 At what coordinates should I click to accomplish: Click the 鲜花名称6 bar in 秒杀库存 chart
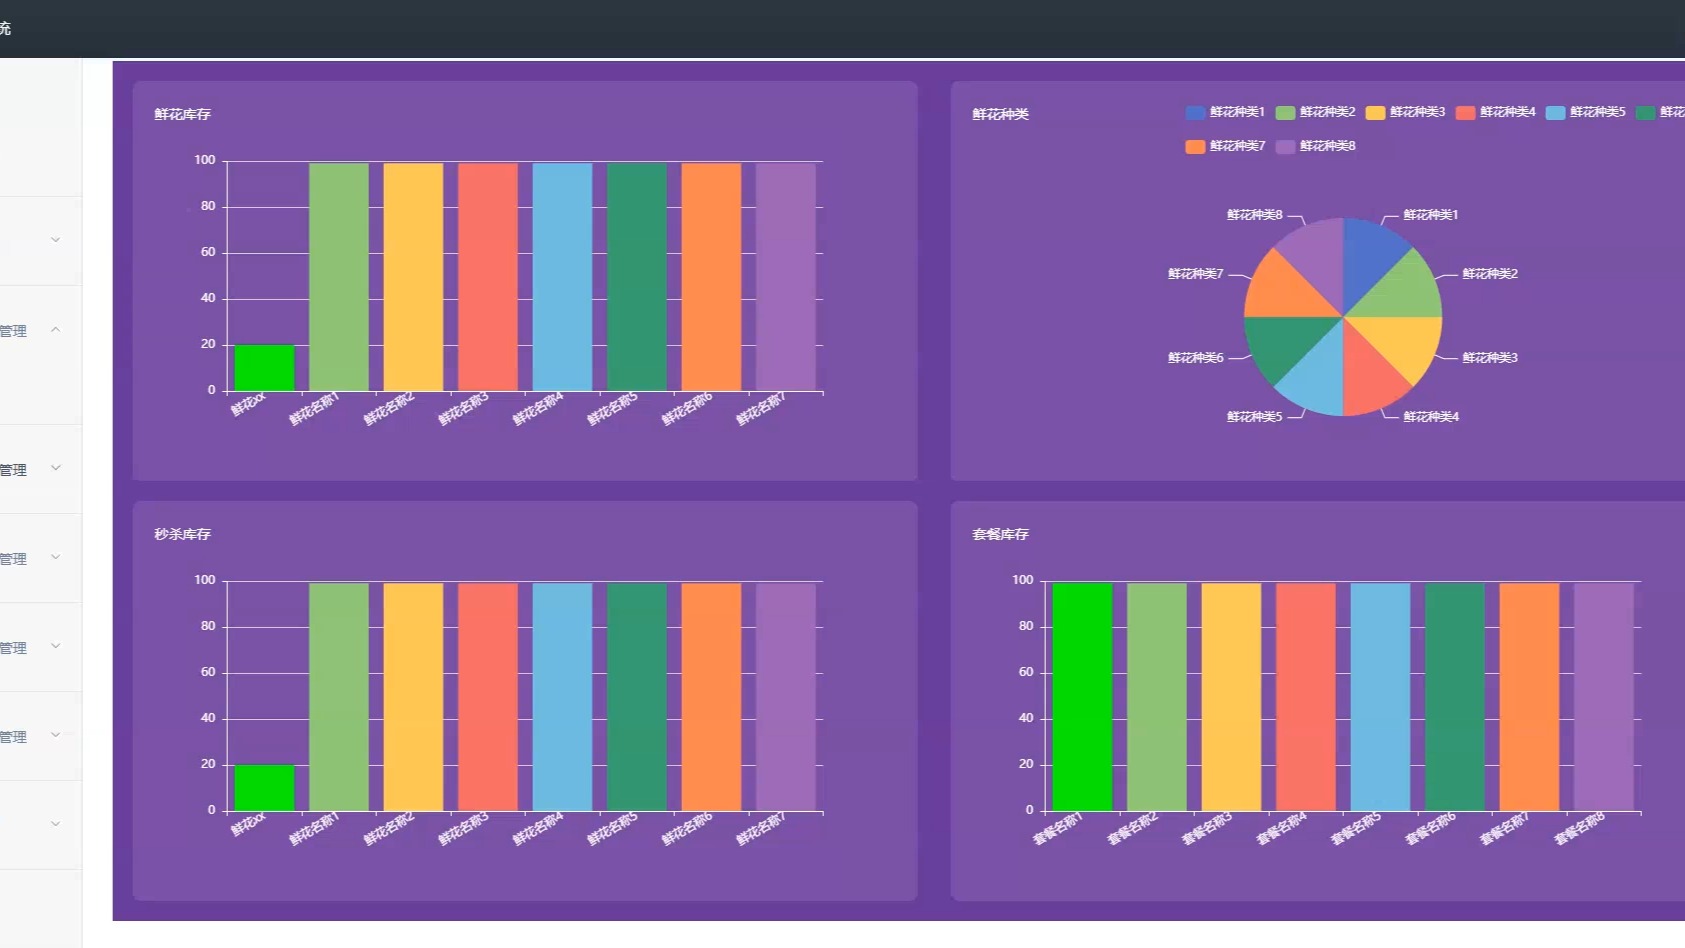[711, 697]
